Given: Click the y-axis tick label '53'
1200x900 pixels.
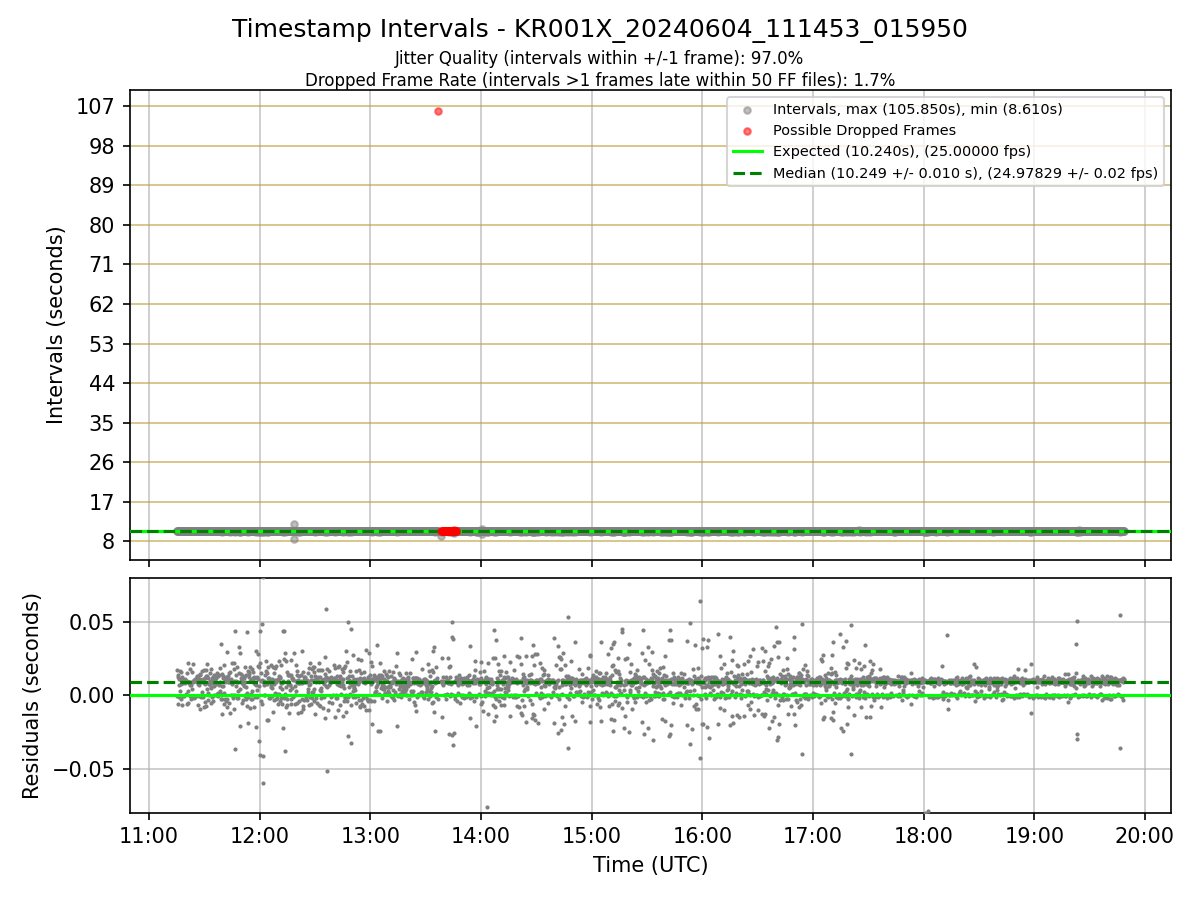Looking at the screenshot, I should pos(101,344).
